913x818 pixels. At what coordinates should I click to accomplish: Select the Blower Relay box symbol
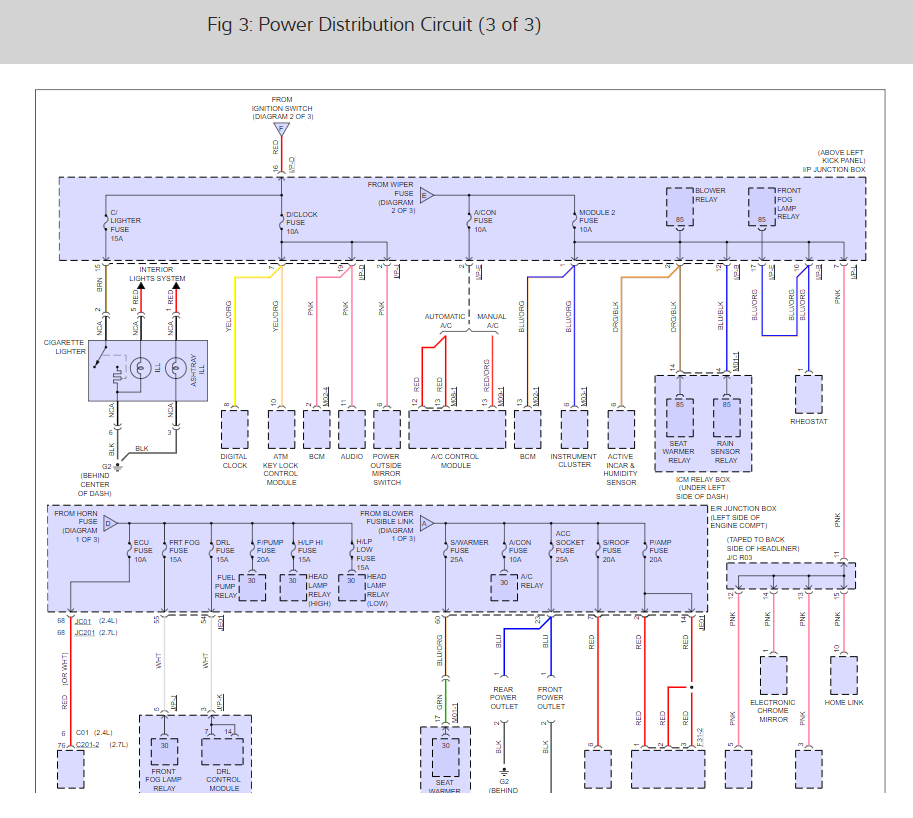(x=680, y=207)
